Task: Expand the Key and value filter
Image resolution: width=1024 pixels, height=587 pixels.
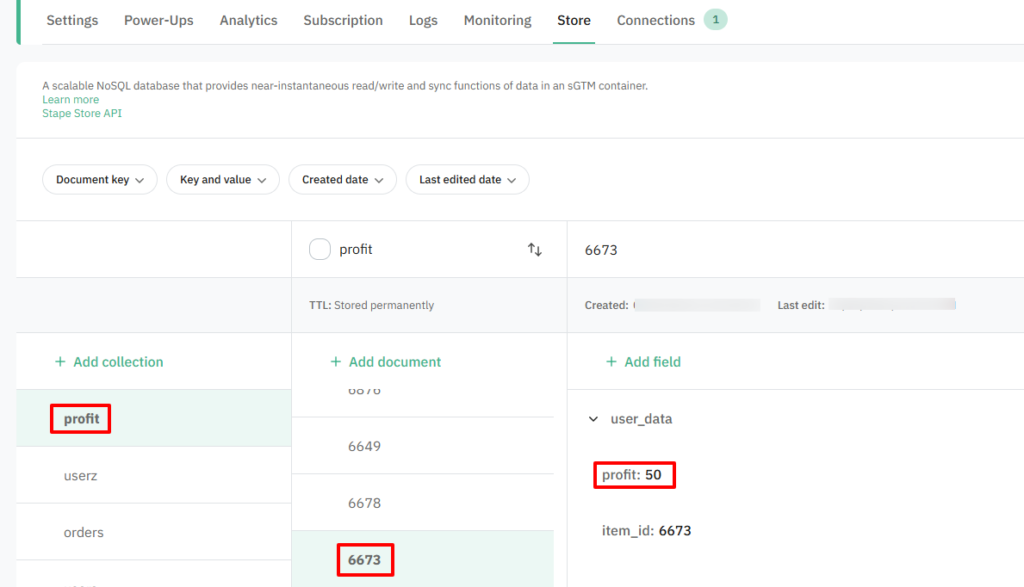Action: click(223, 180)
